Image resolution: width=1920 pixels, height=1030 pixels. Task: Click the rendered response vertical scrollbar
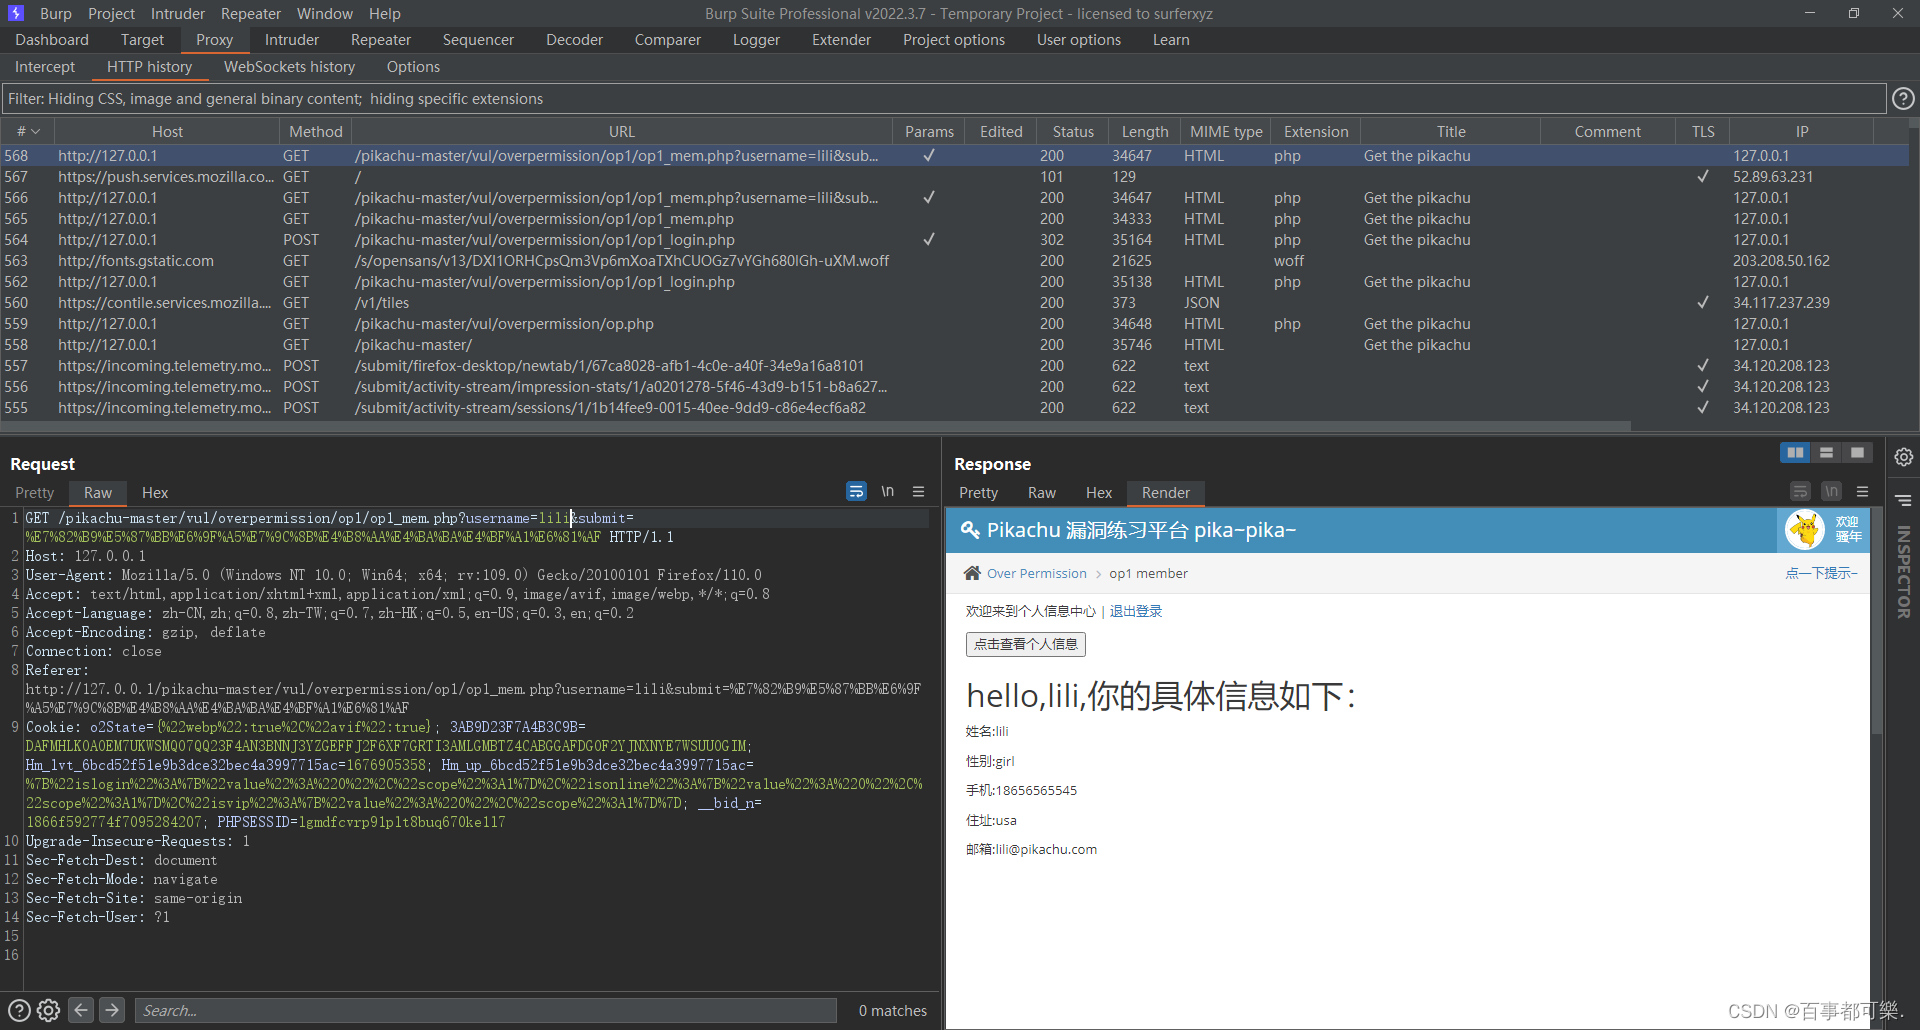[1877, 622]
